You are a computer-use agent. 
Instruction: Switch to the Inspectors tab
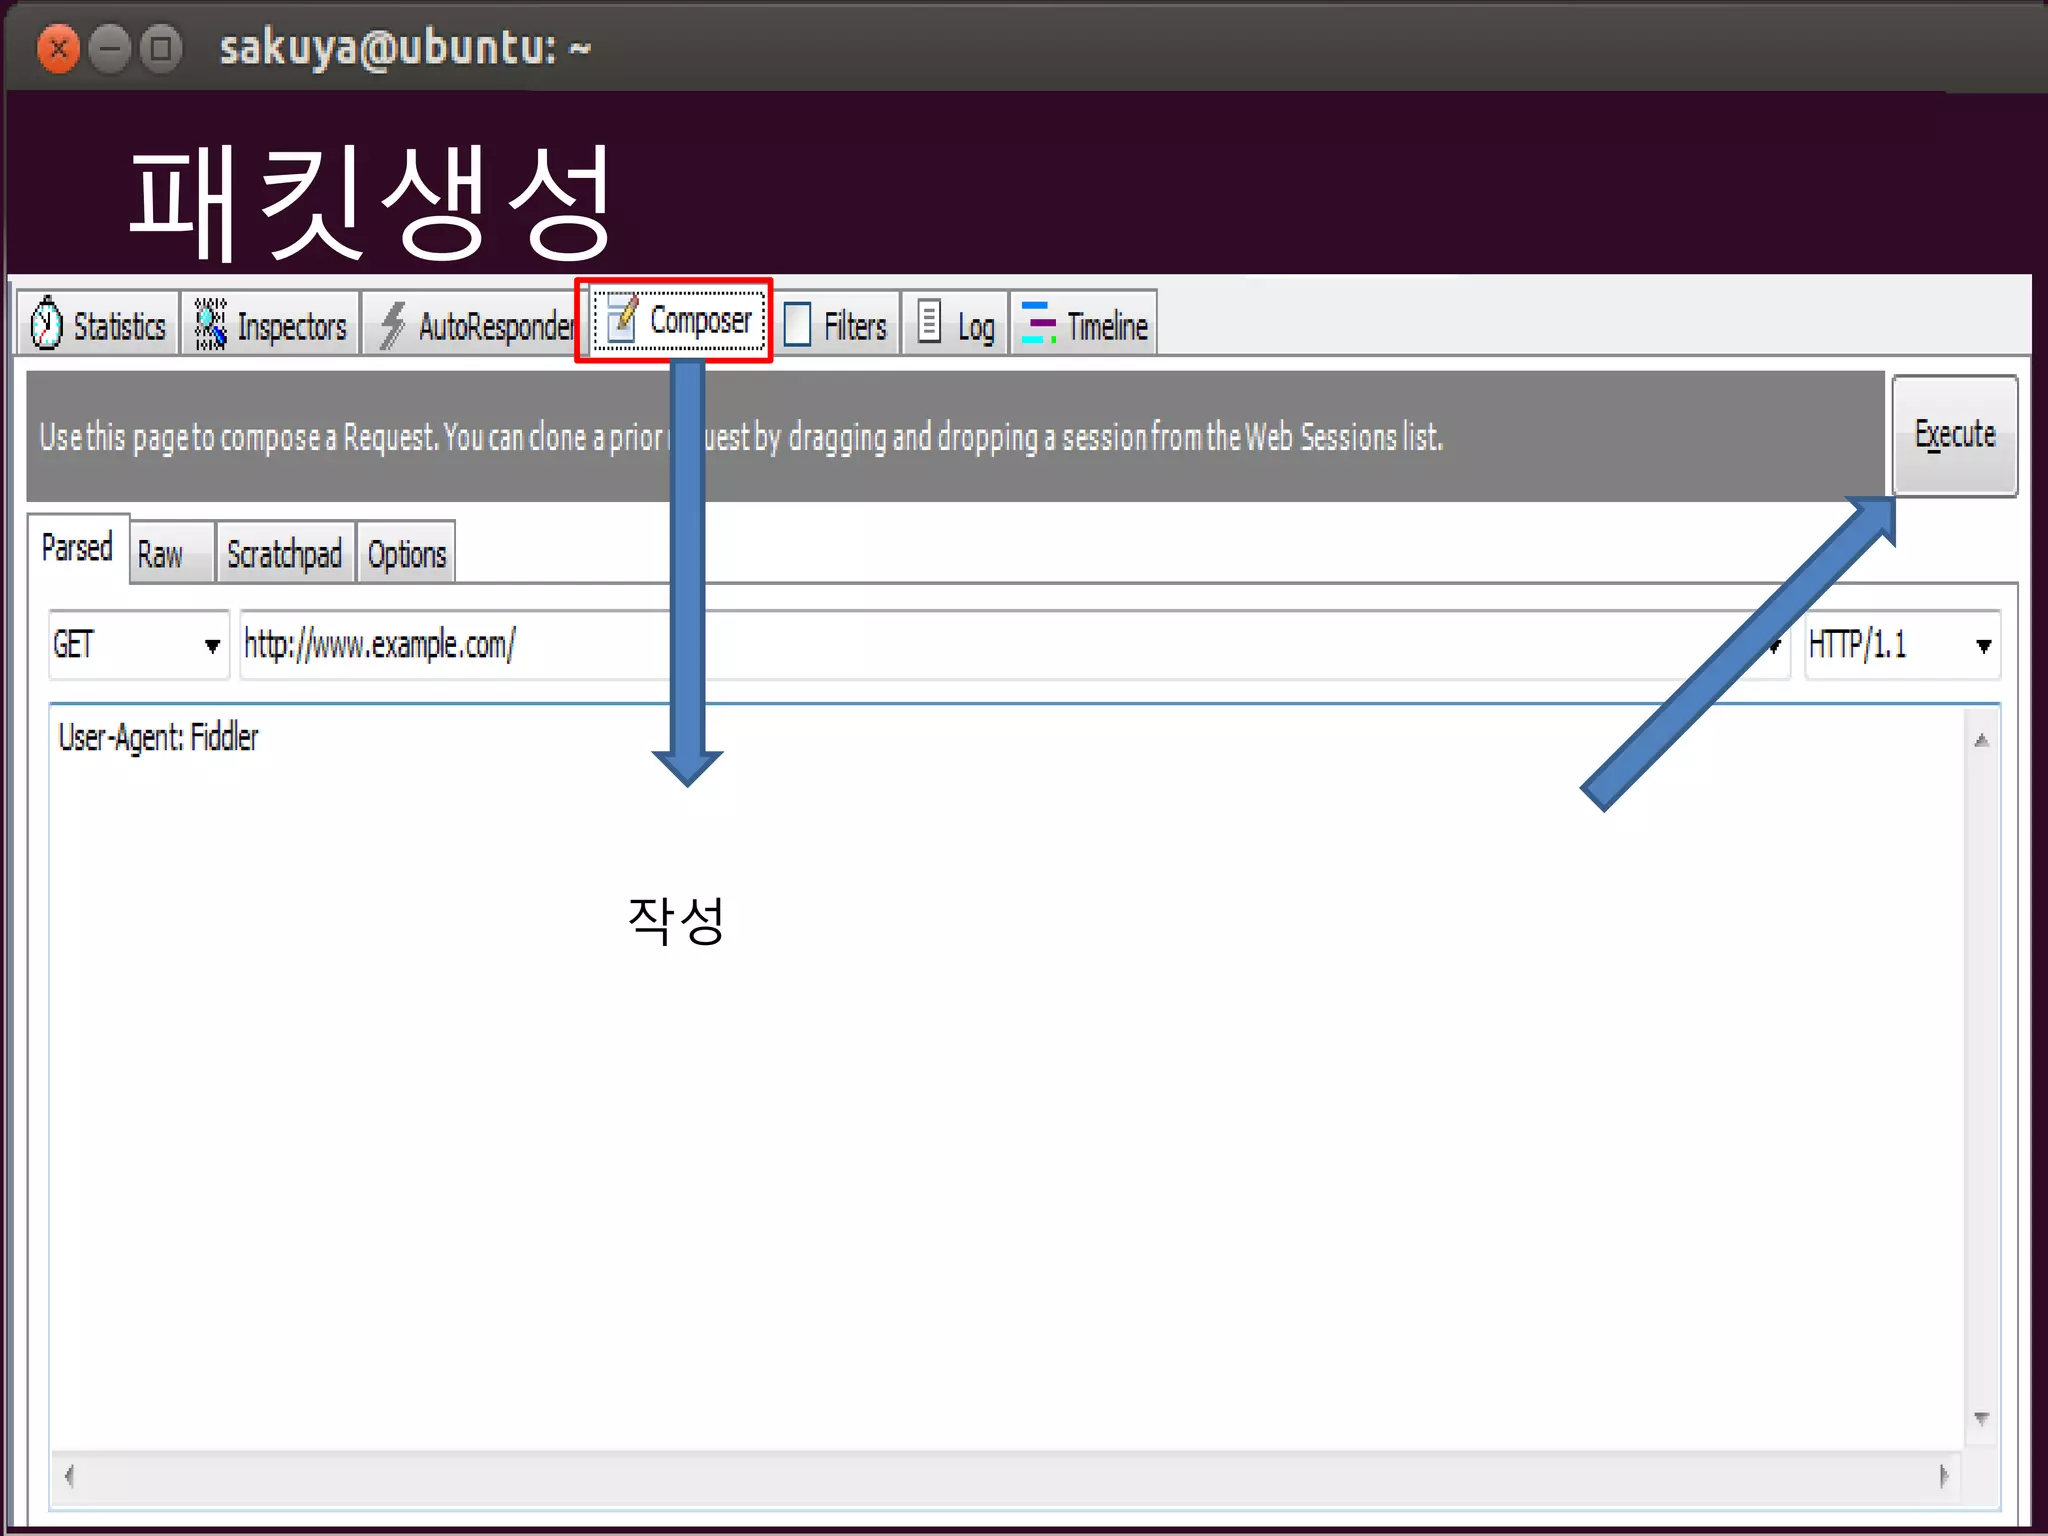click(270, 323)
